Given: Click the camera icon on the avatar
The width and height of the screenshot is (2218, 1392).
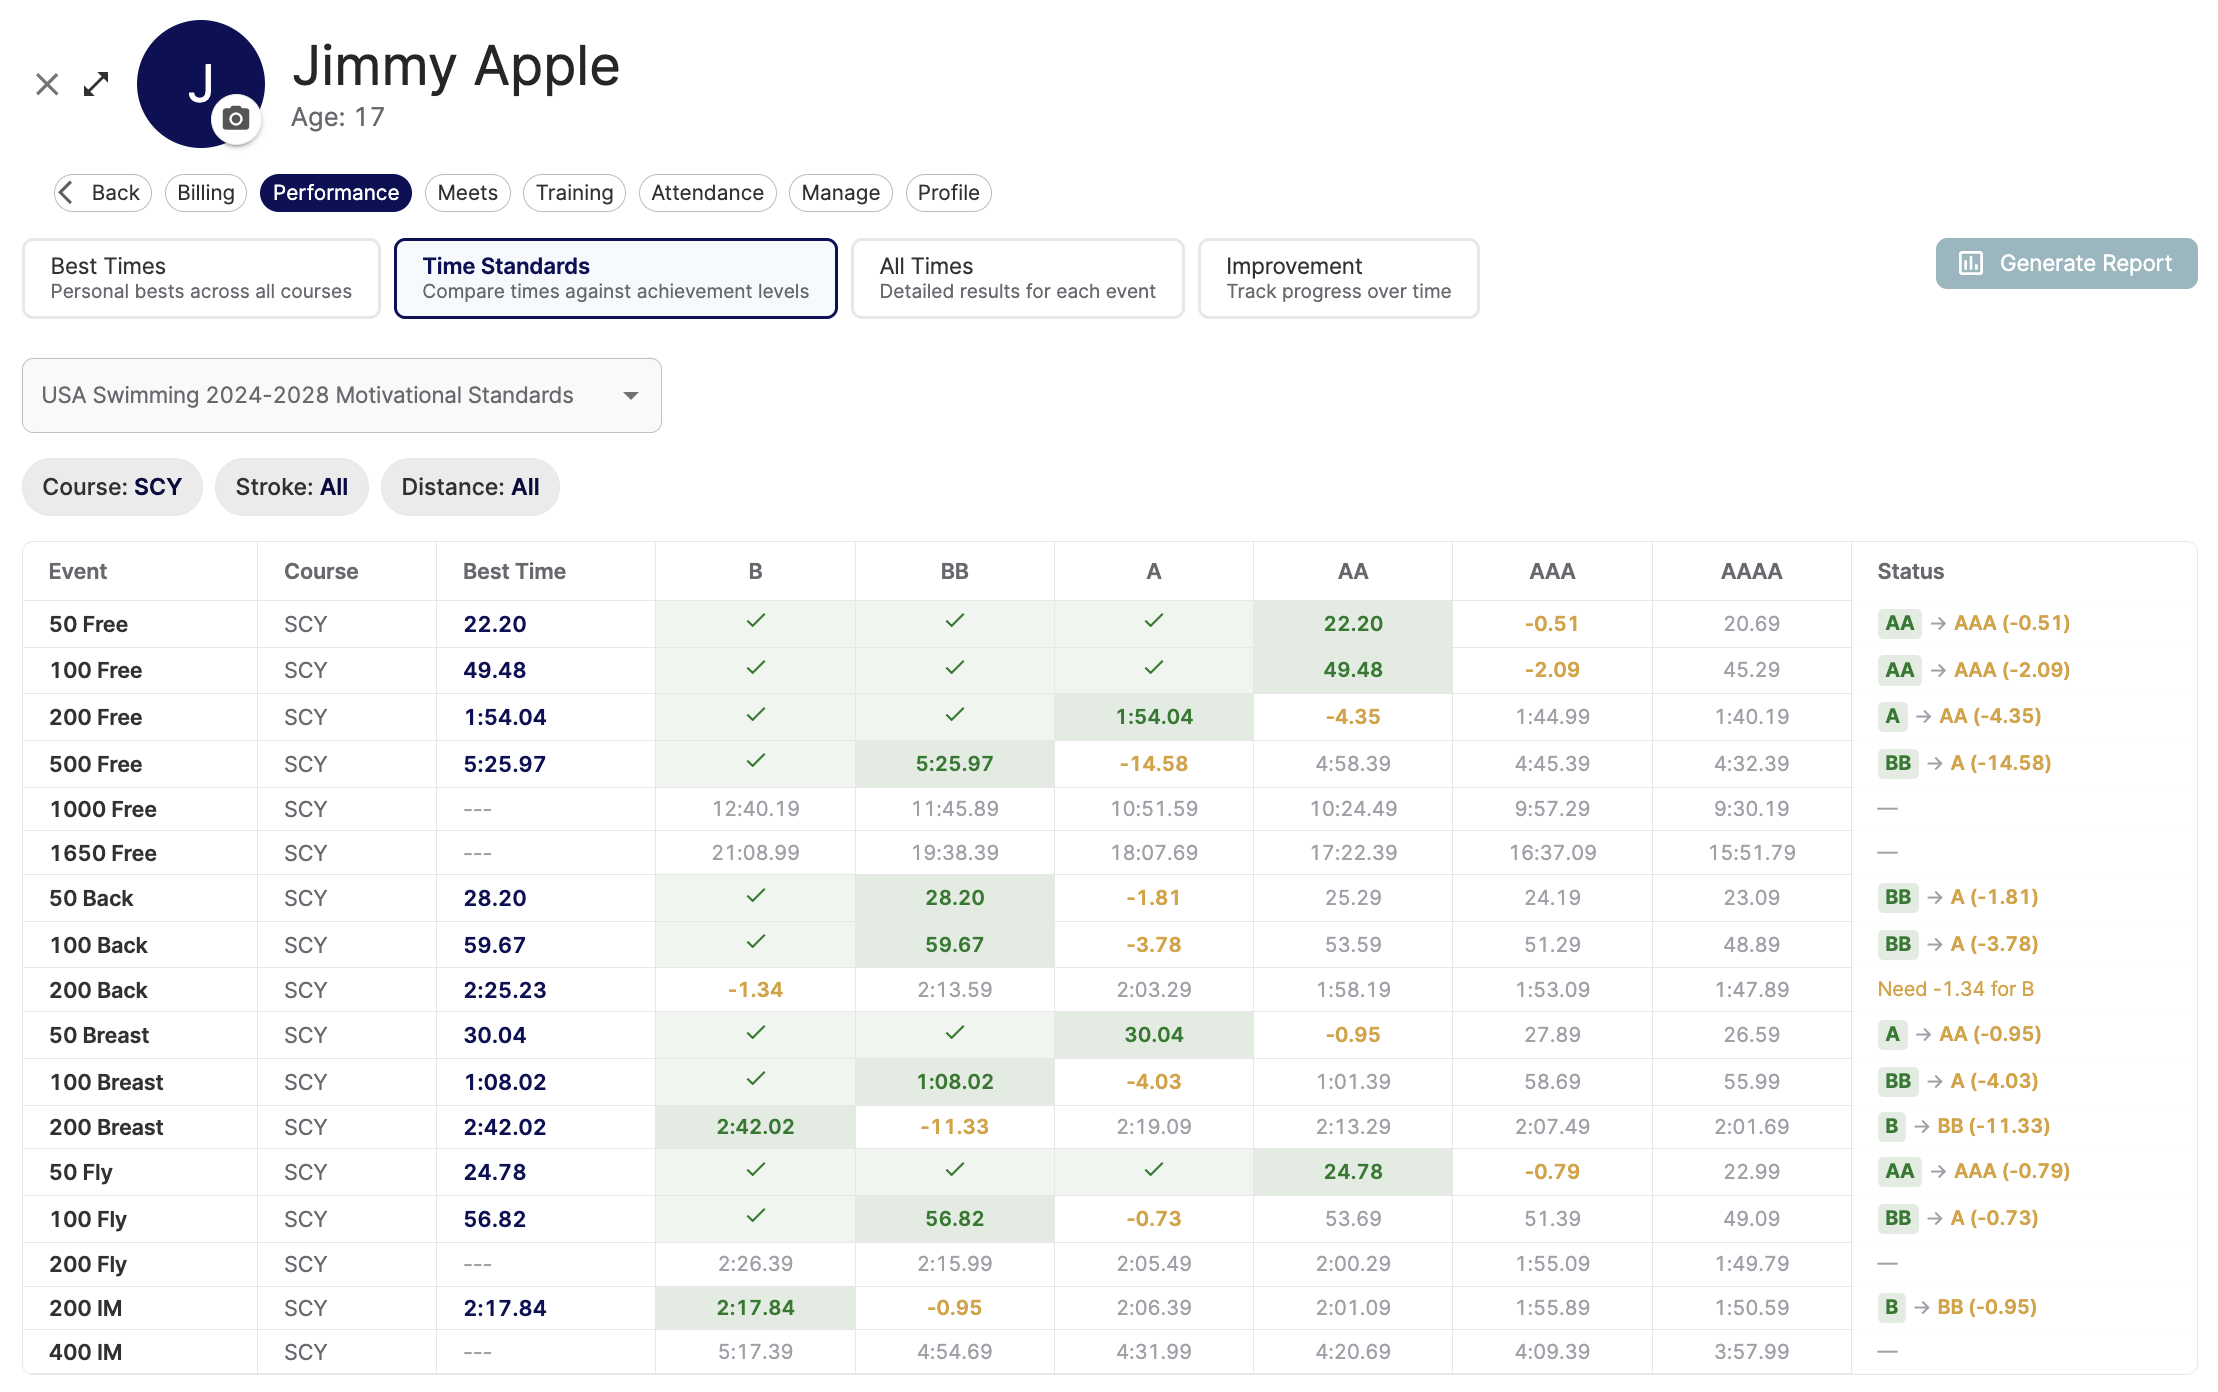Looking at the screenshot, I should pyautogui.click(x=236, y=119).
